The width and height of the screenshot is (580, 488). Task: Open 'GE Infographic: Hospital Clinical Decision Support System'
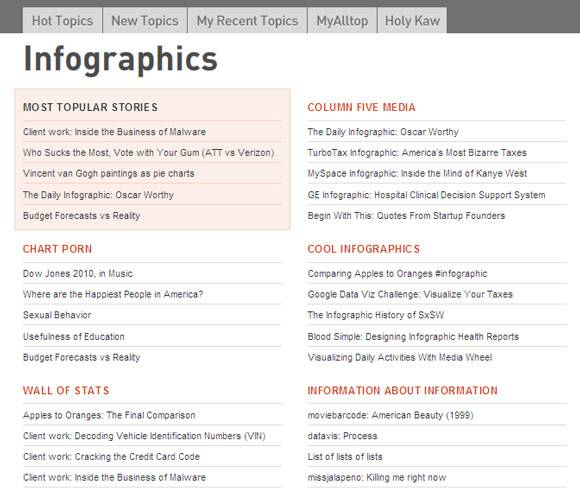426,195
